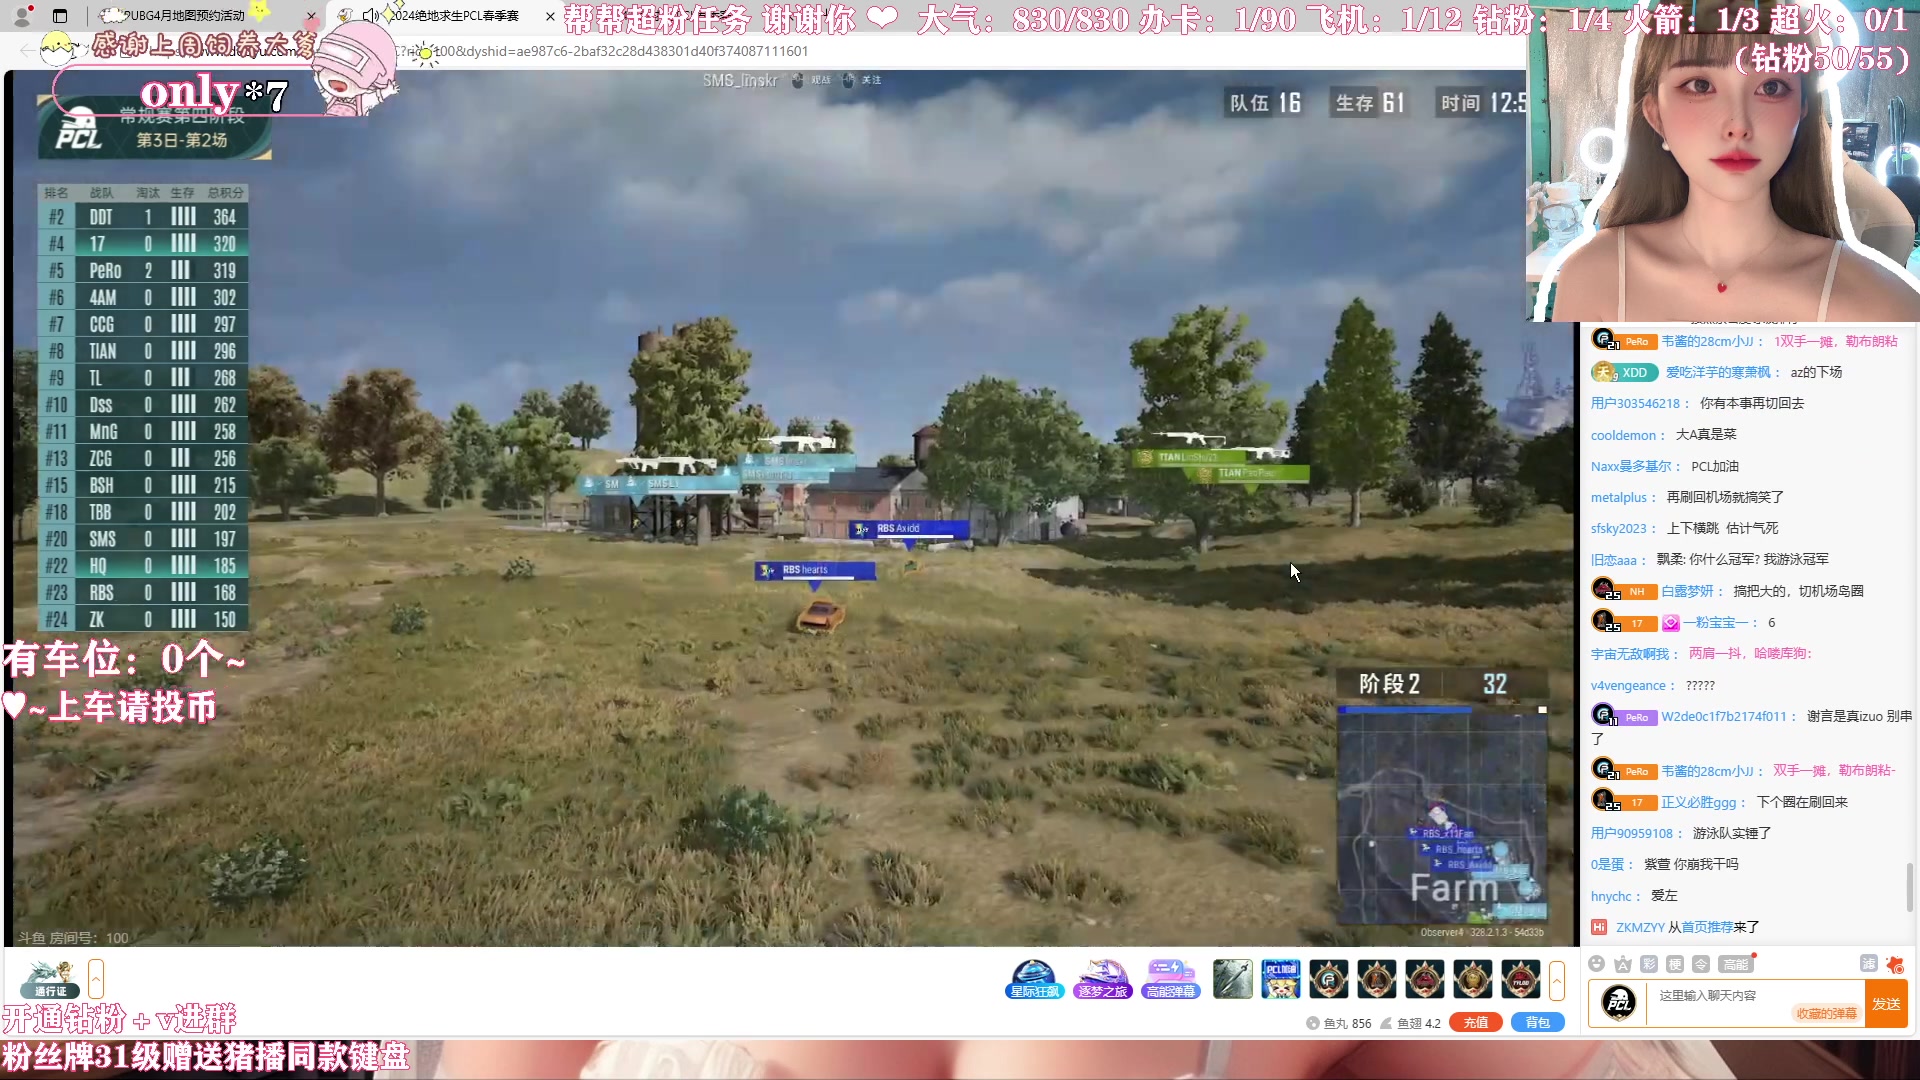Switch to 2024绝地求生PCL春季赛 tab
This screenshot has width=1920, height=1080.
click(x=455, y=16)
